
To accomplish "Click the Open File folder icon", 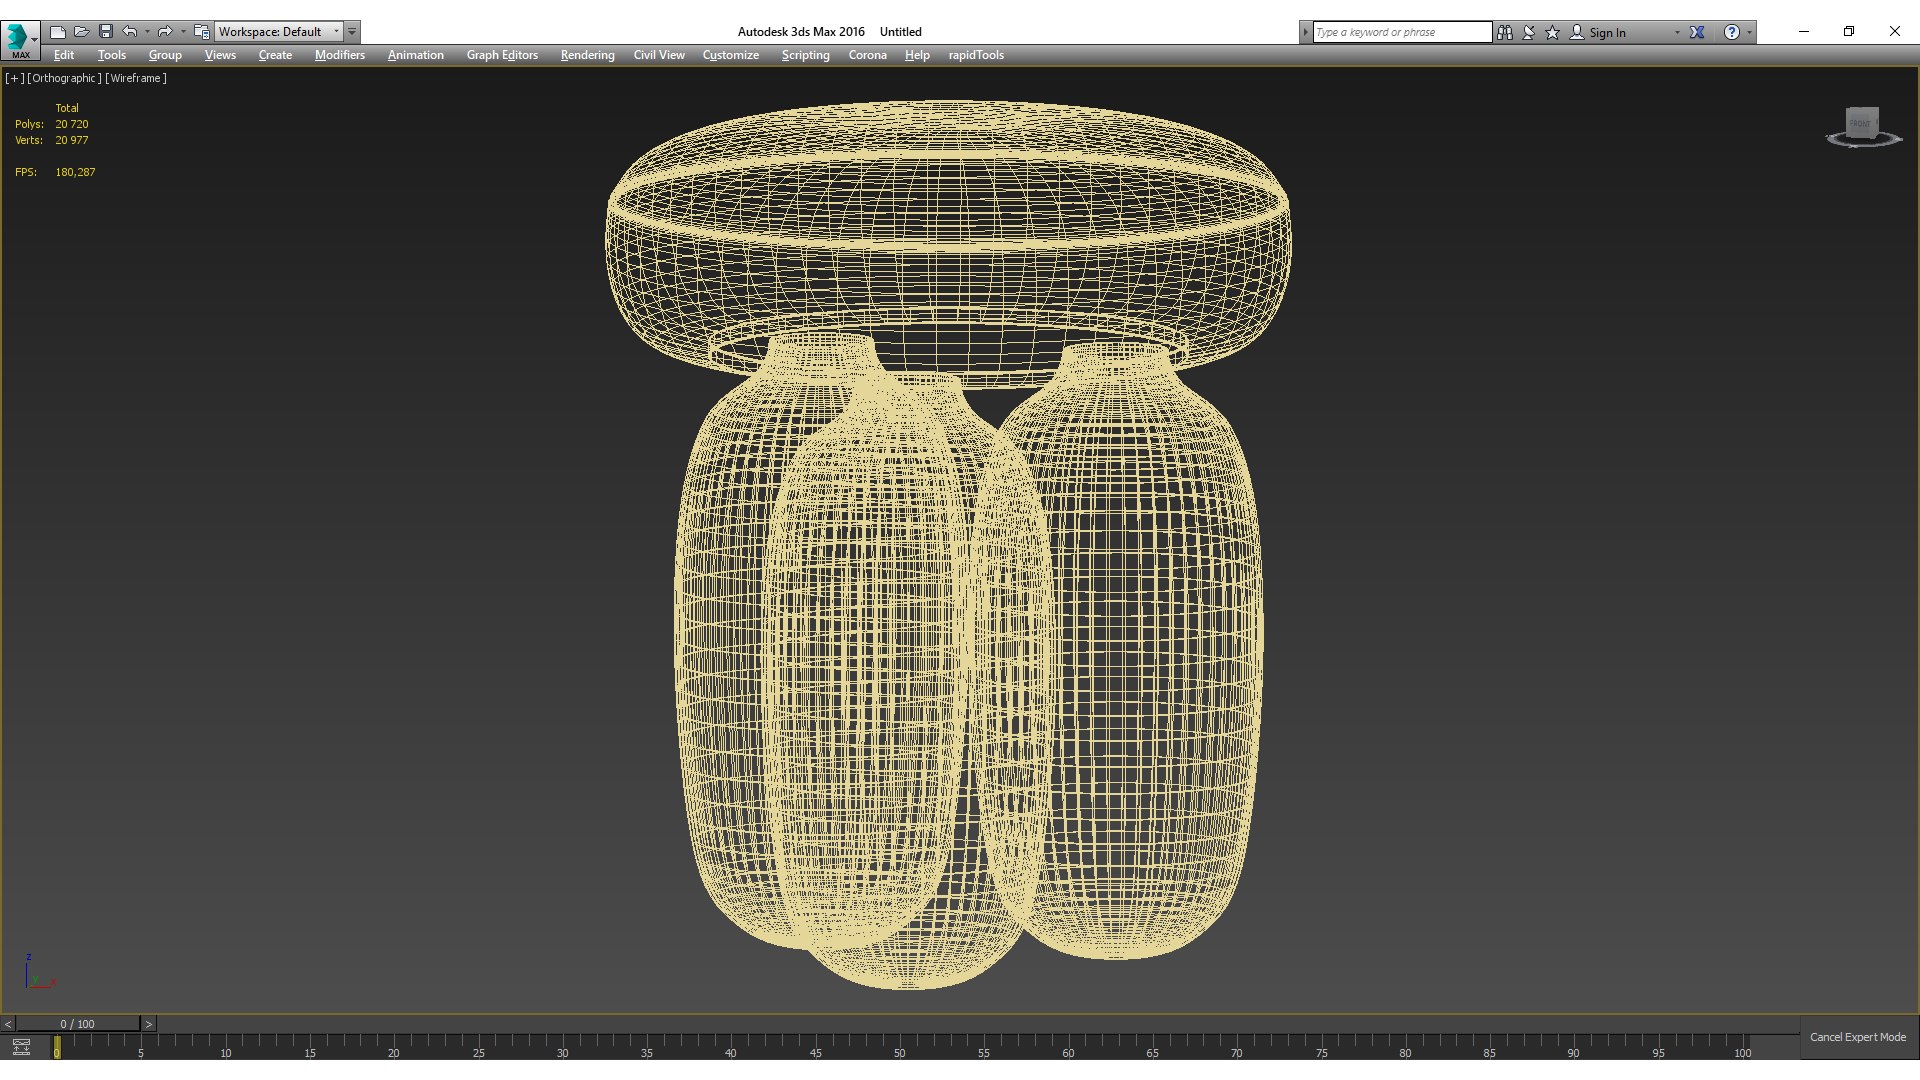I will click(82, 32).
